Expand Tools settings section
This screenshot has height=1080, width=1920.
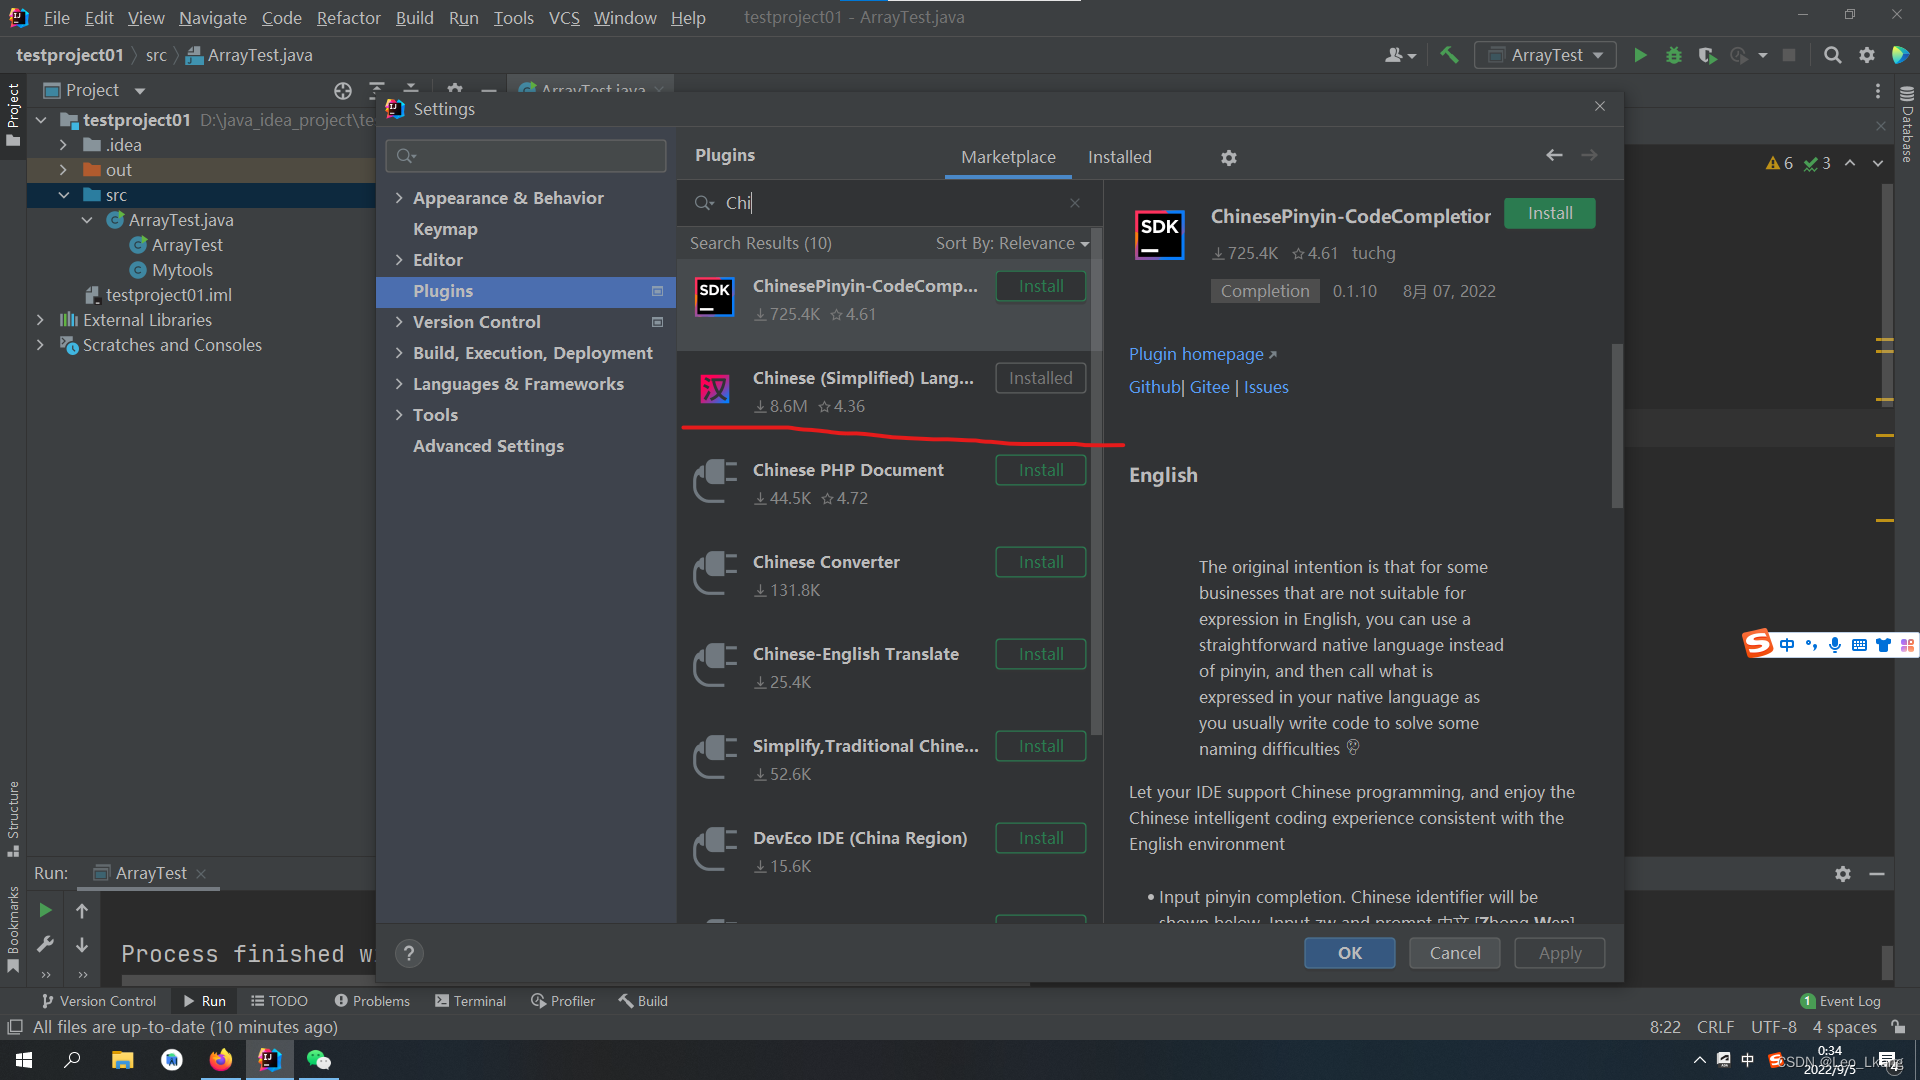399,415
